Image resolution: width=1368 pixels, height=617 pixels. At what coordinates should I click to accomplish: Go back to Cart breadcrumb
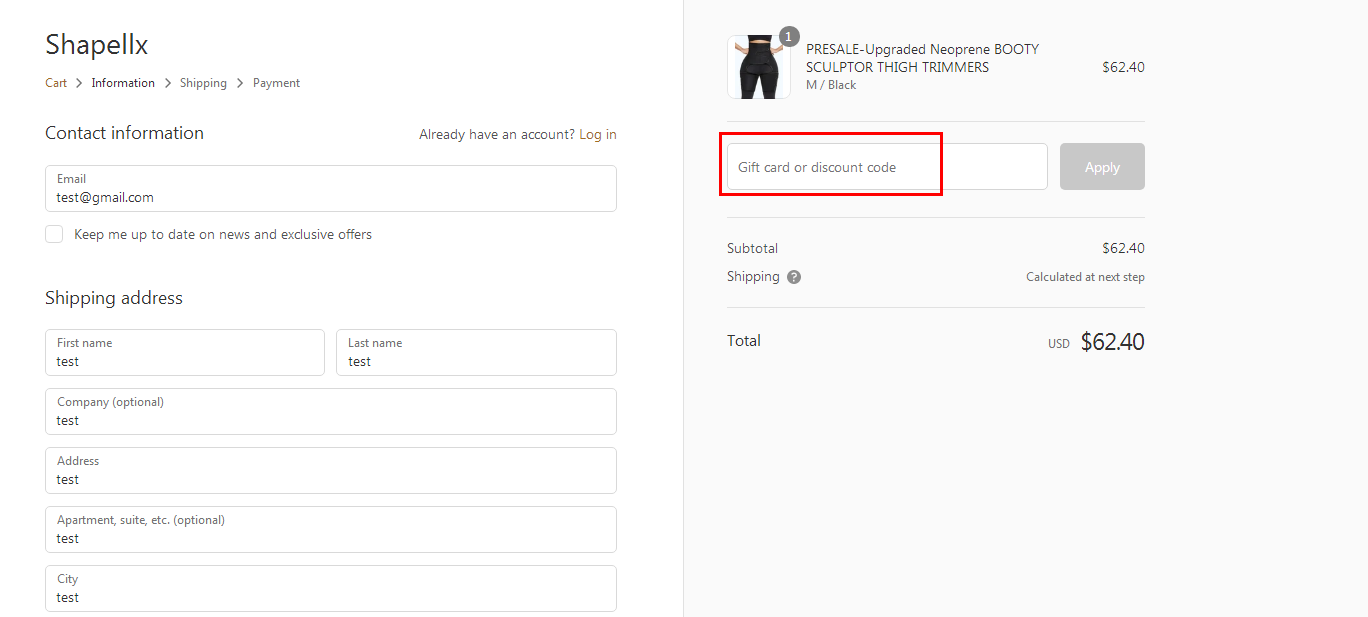tap(56, 83)
